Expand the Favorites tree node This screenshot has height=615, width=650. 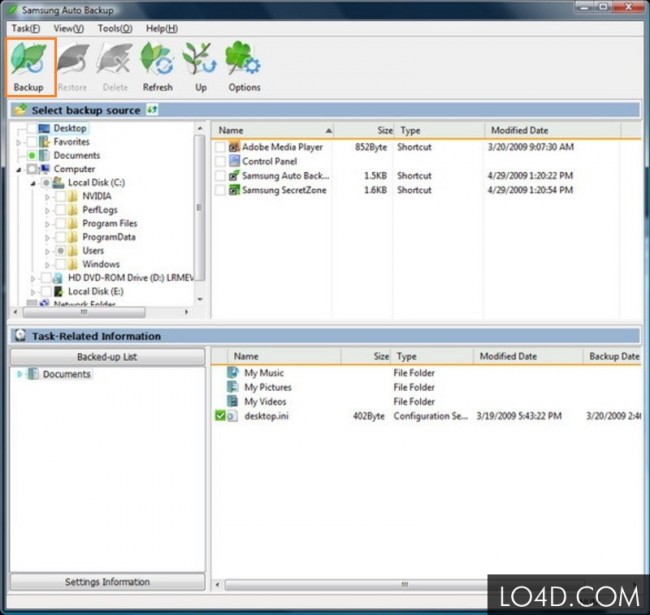(19, 142)
